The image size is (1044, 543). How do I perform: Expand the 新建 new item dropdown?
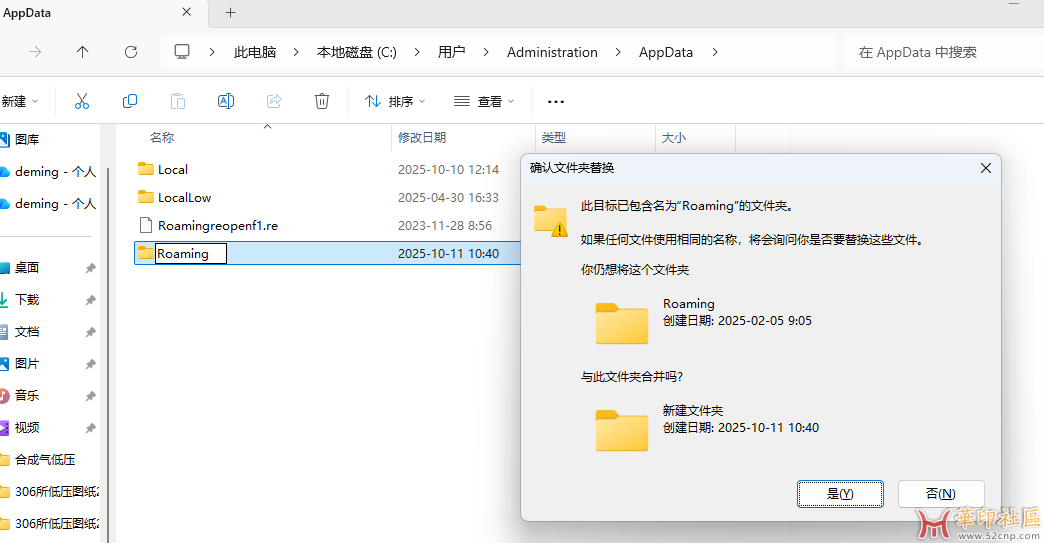[x=18, y=101]
